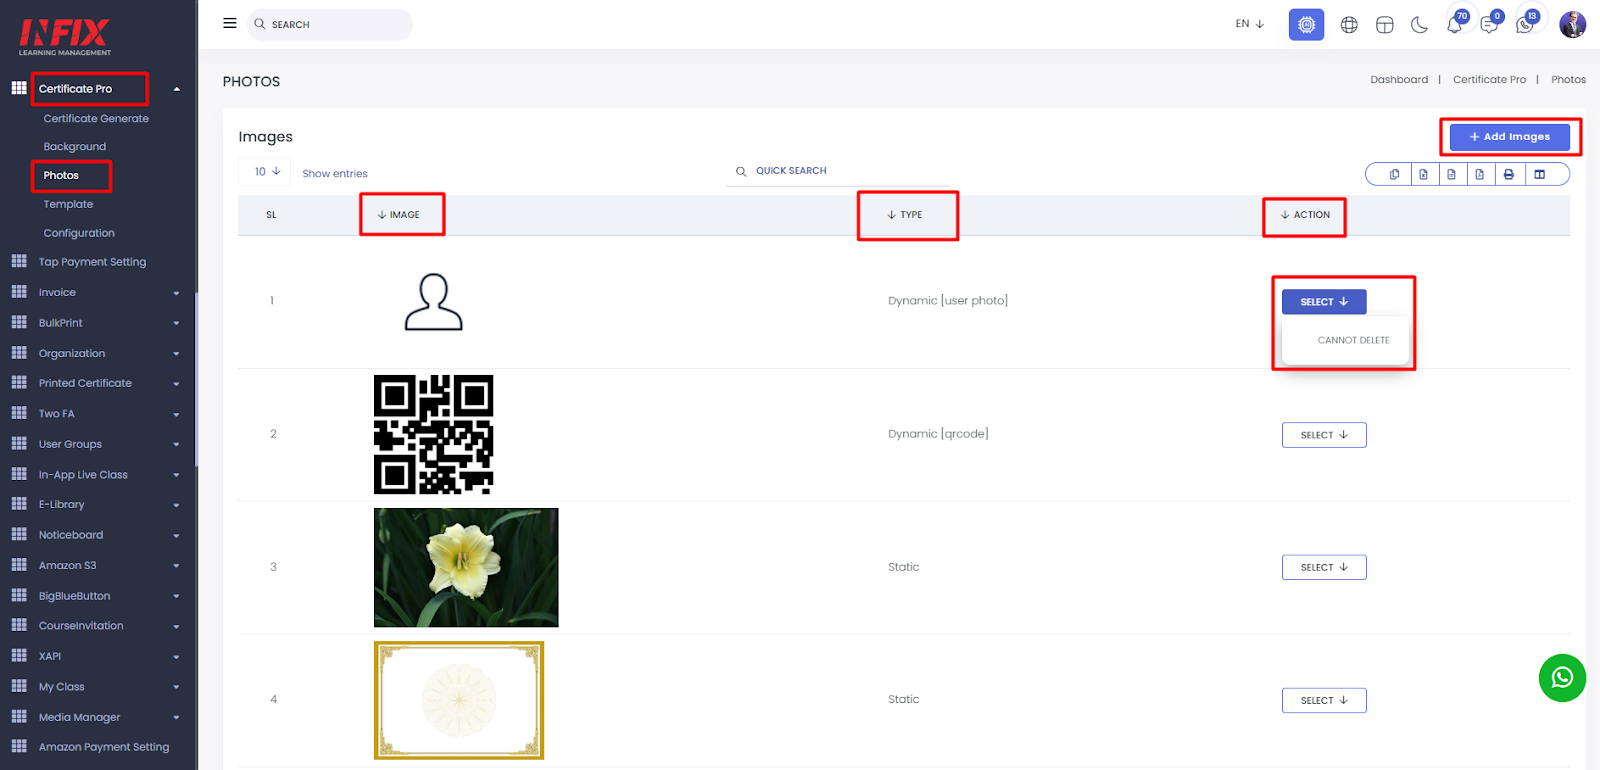
Task: Open the user profile avatar
Action: 1572,24
